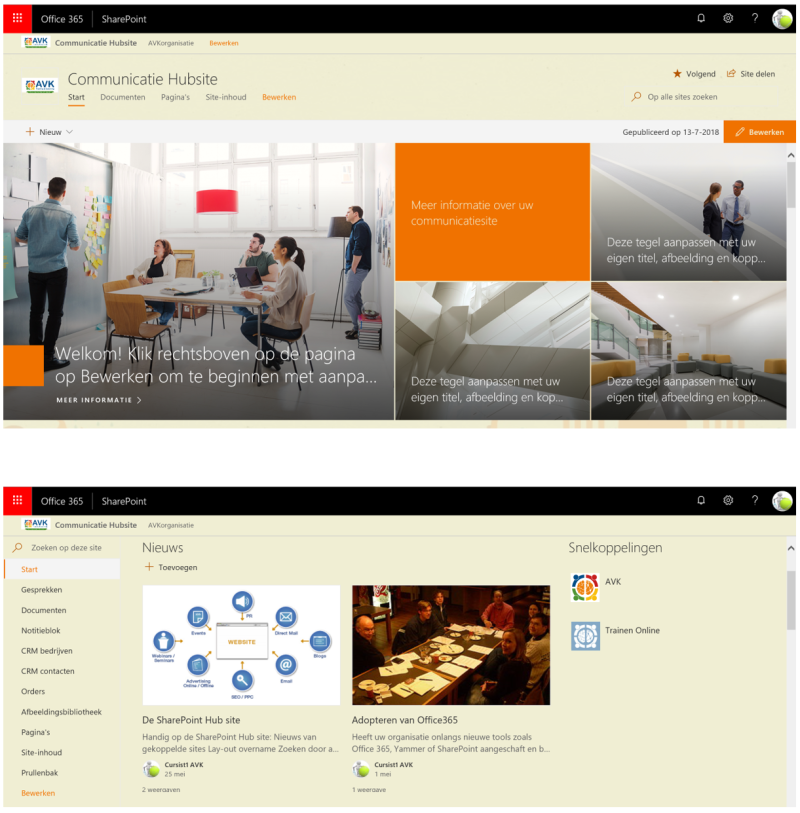Screen dimensions: 800x813
Task: Open settings gear in lower header
Action: coord(728,500)
